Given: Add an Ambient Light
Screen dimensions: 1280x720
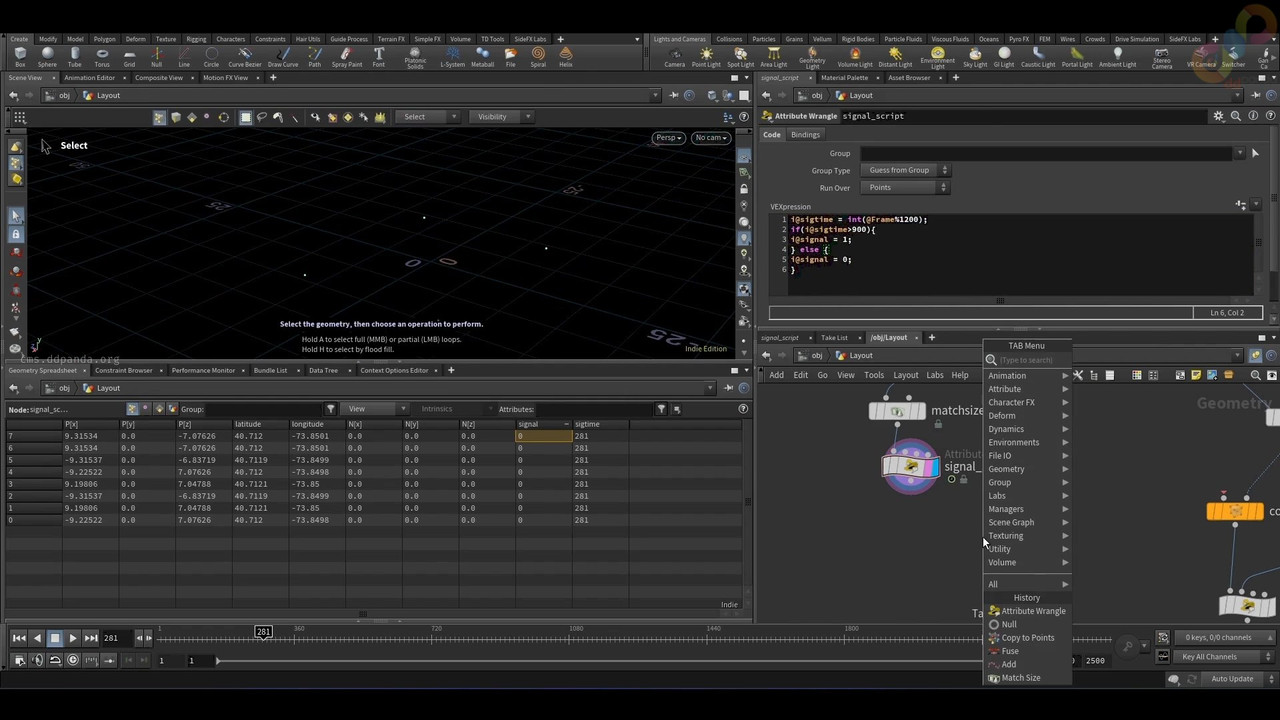Looking at the screenshot, I should pos(1117,57).
